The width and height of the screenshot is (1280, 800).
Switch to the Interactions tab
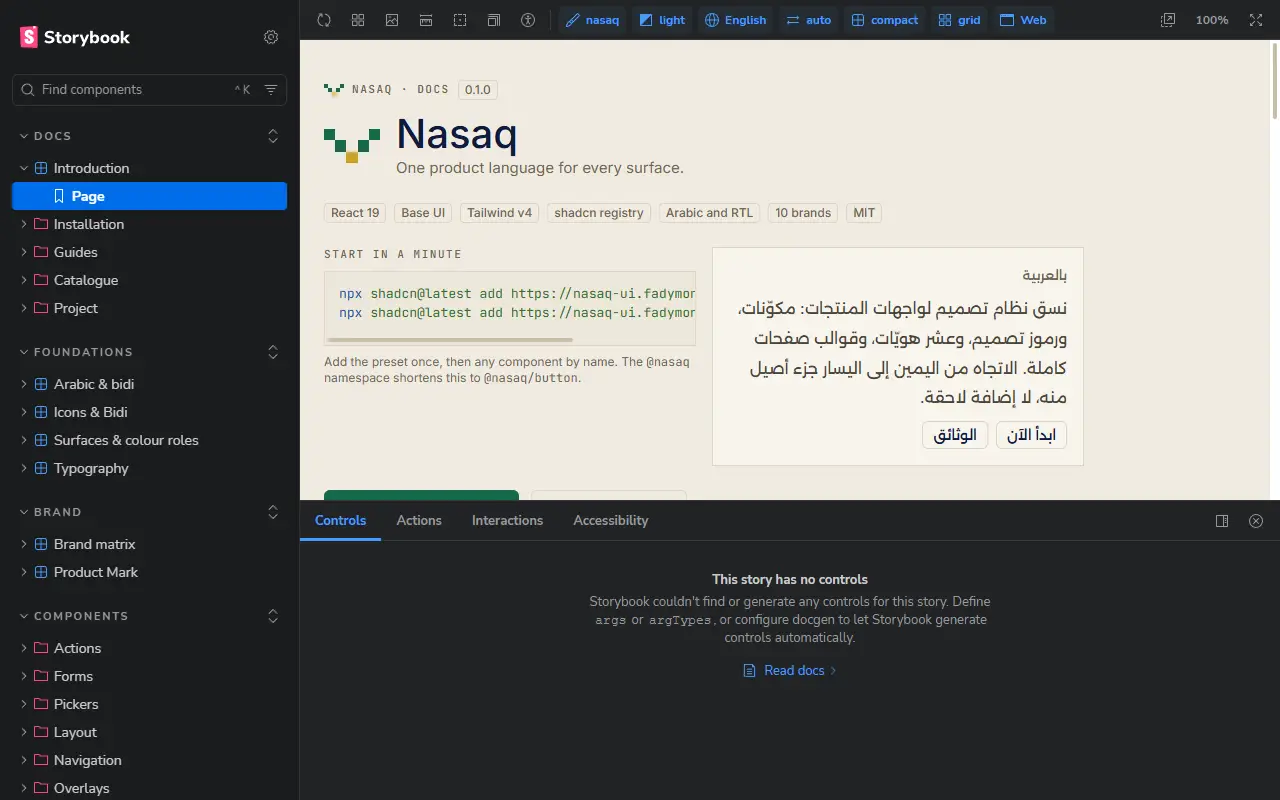(x=507, y=521)
